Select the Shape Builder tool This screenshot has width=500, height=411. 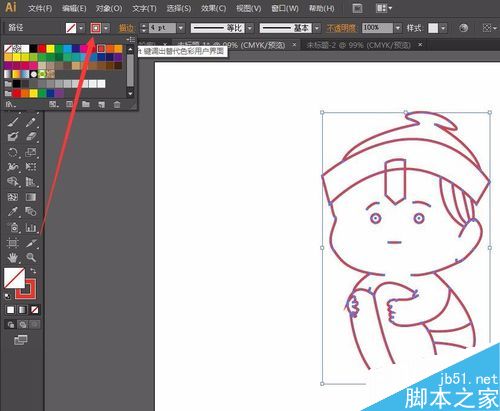(x=13, y=182)
